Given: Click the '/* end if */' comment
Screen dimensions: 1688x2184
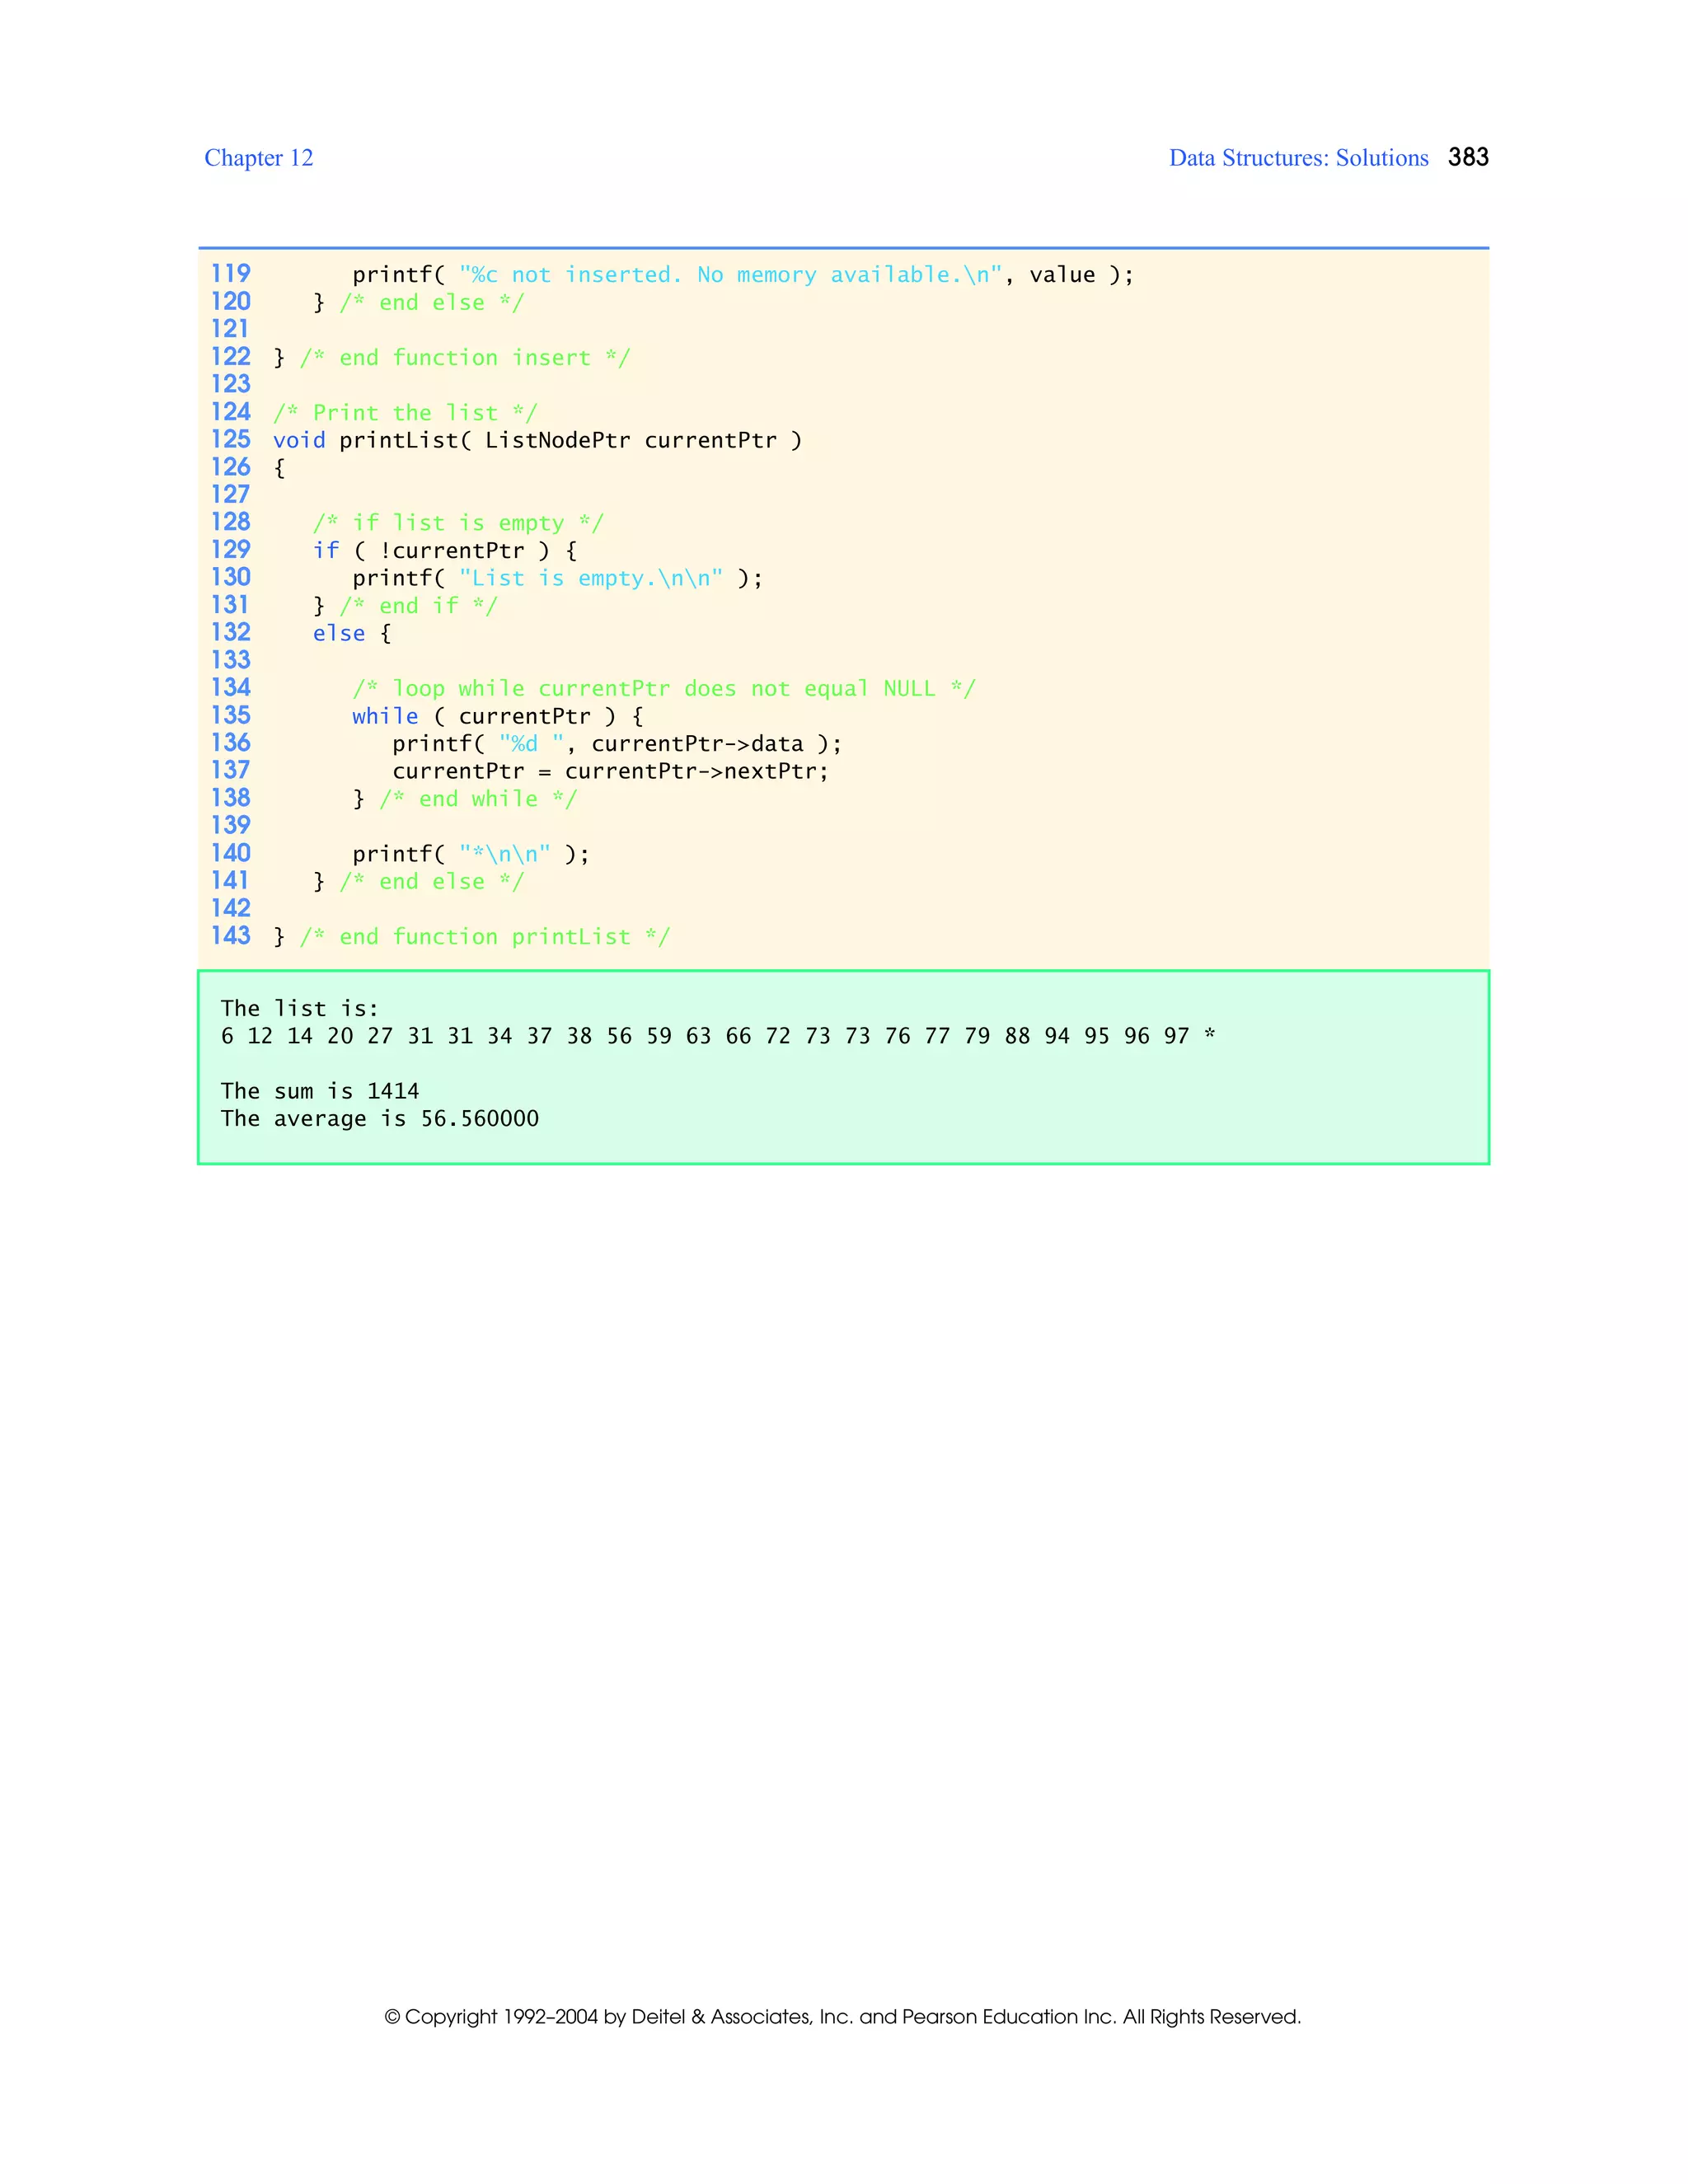Looking at the screenshot, I should [x=418, y=606].
